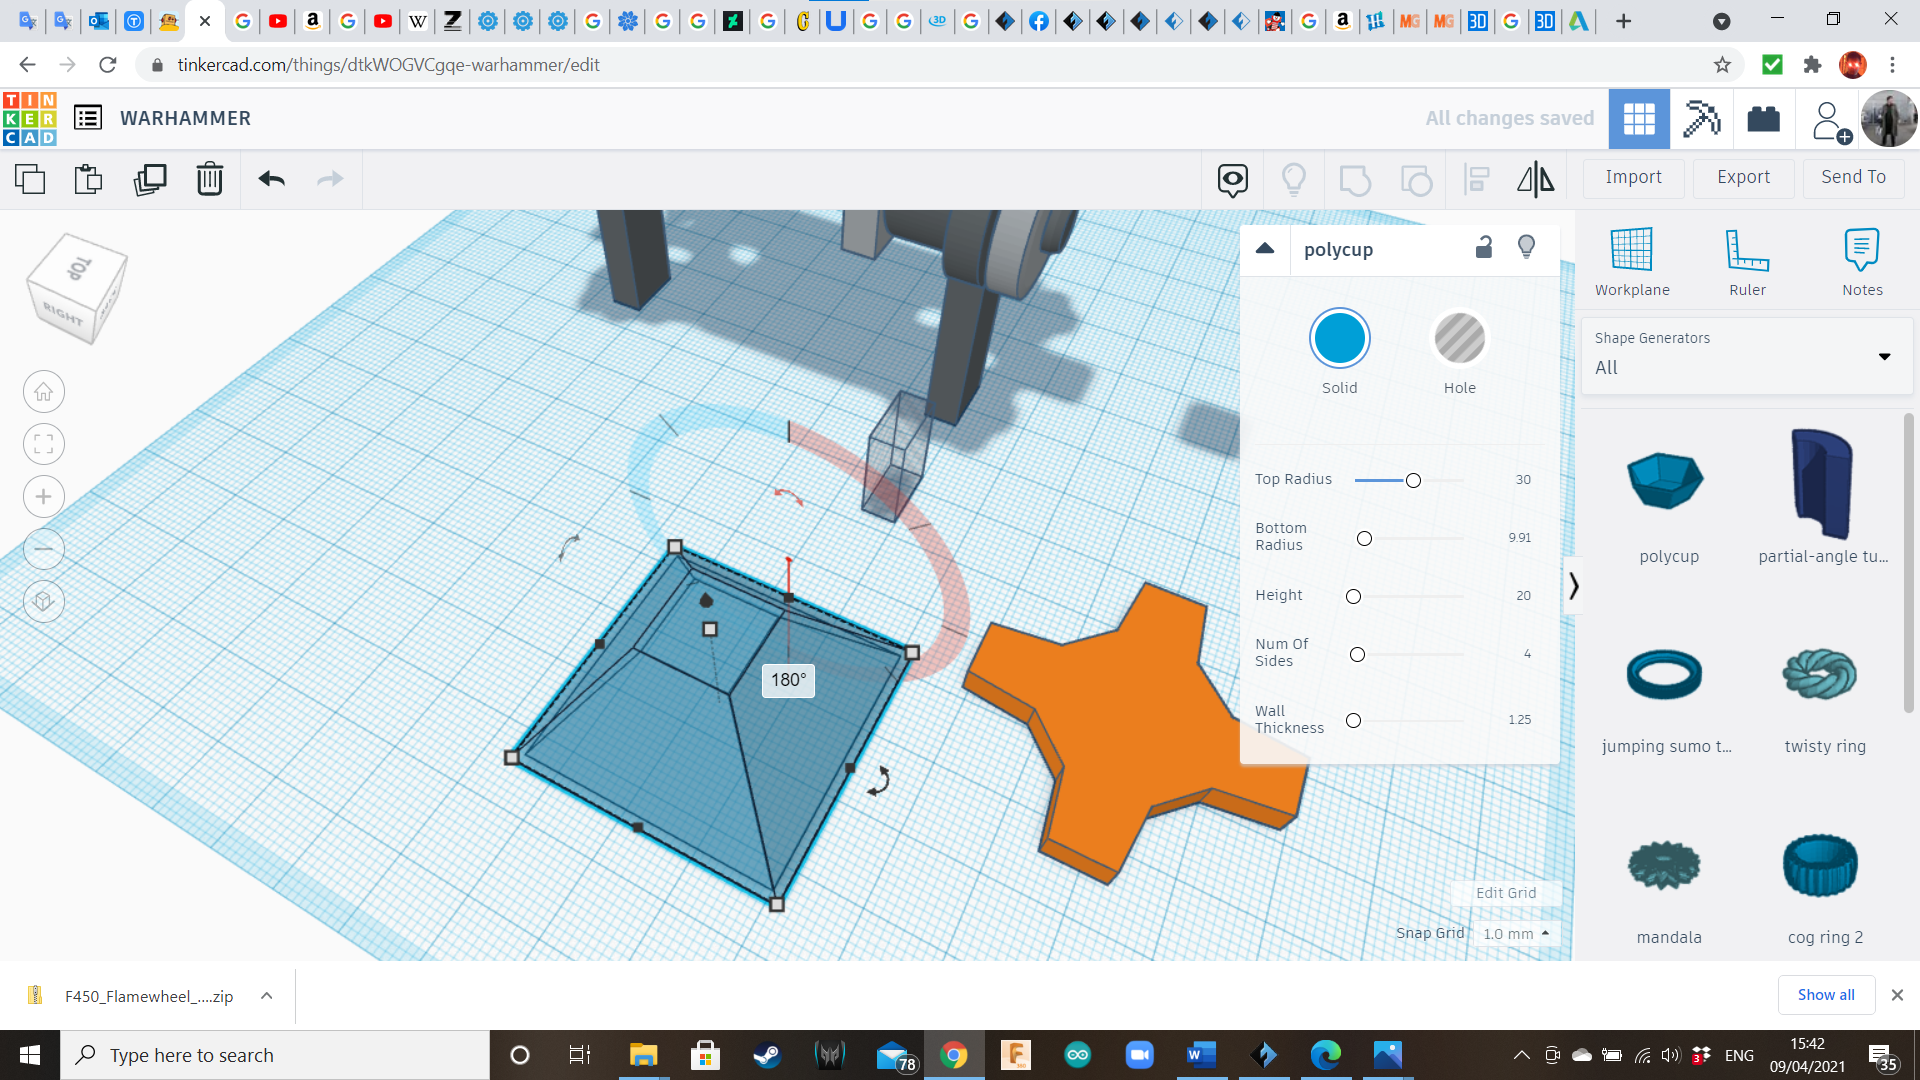This screenshot has height=1080, width=1920.
Task: Select the twisty ring shape thumbnail
Action: click(1820, 675)
